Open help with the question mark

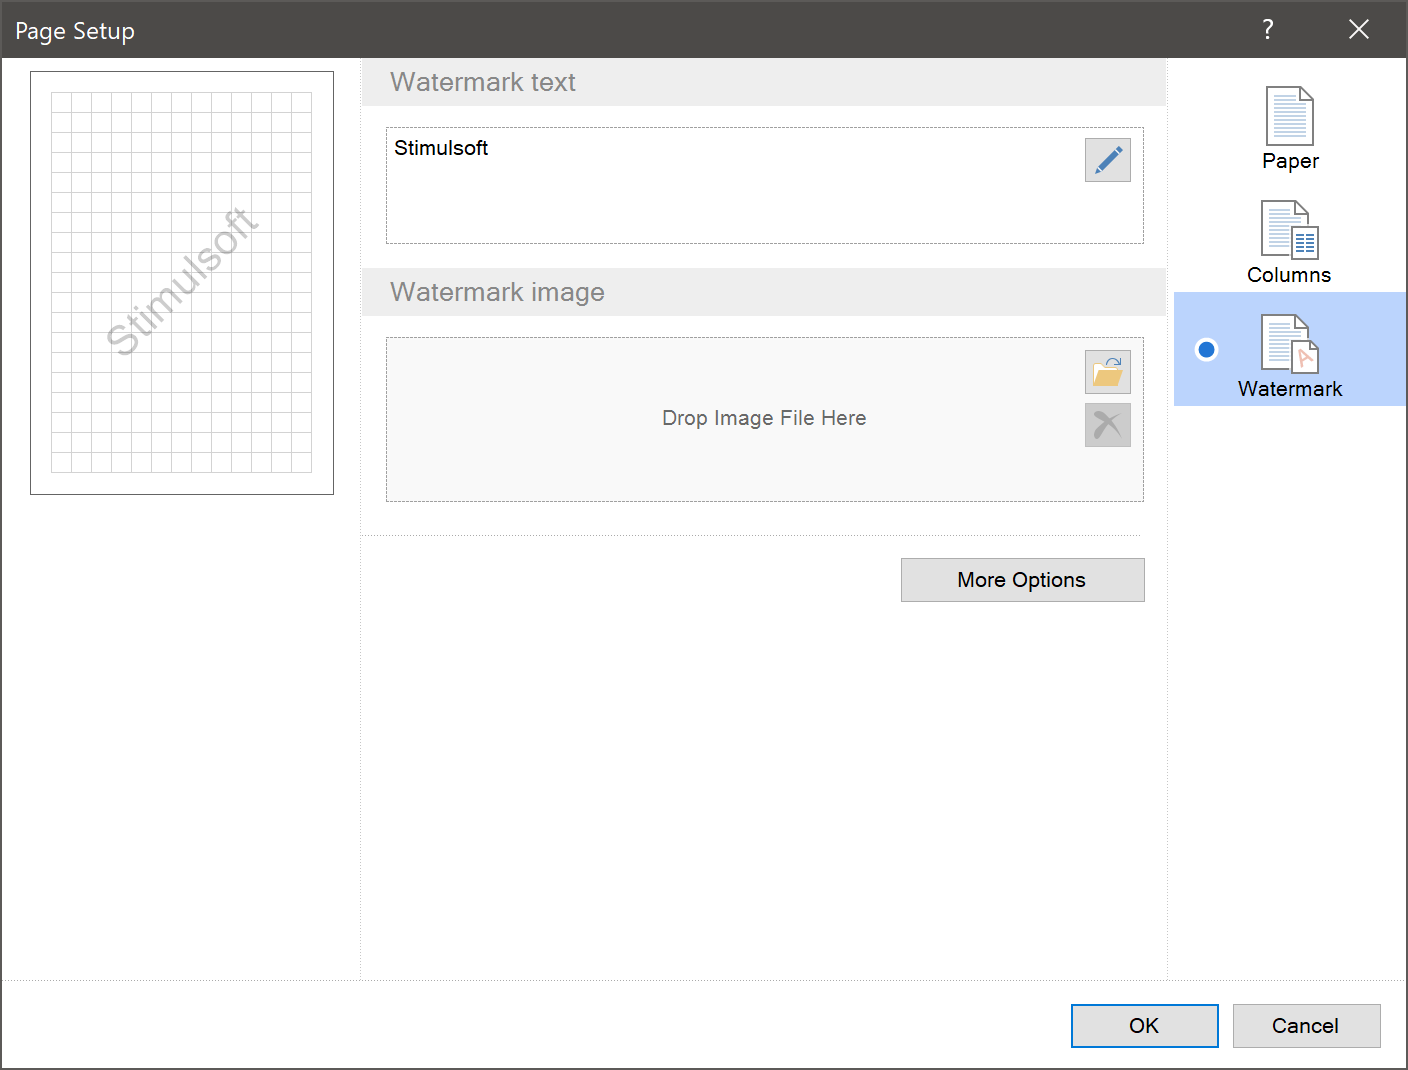point(1268,29)
